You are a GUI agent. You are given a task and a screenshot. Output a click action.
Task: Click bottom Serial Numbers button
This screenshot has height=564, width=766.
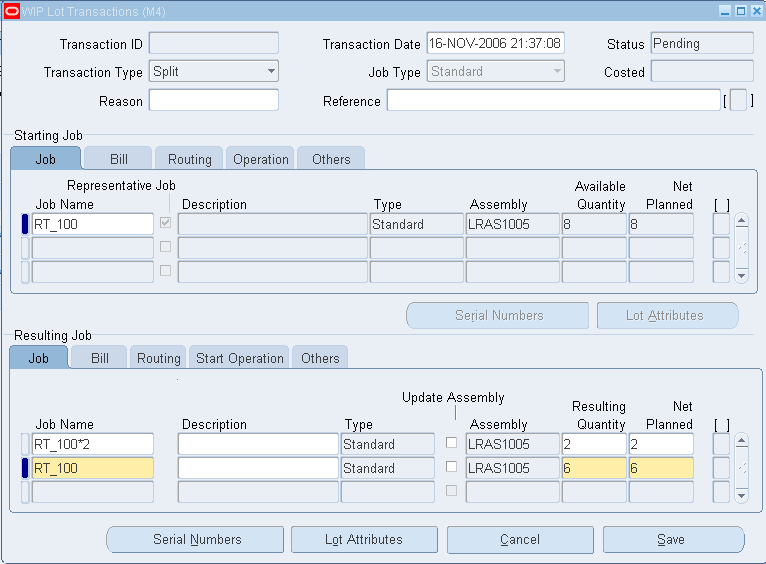[195, 539]
